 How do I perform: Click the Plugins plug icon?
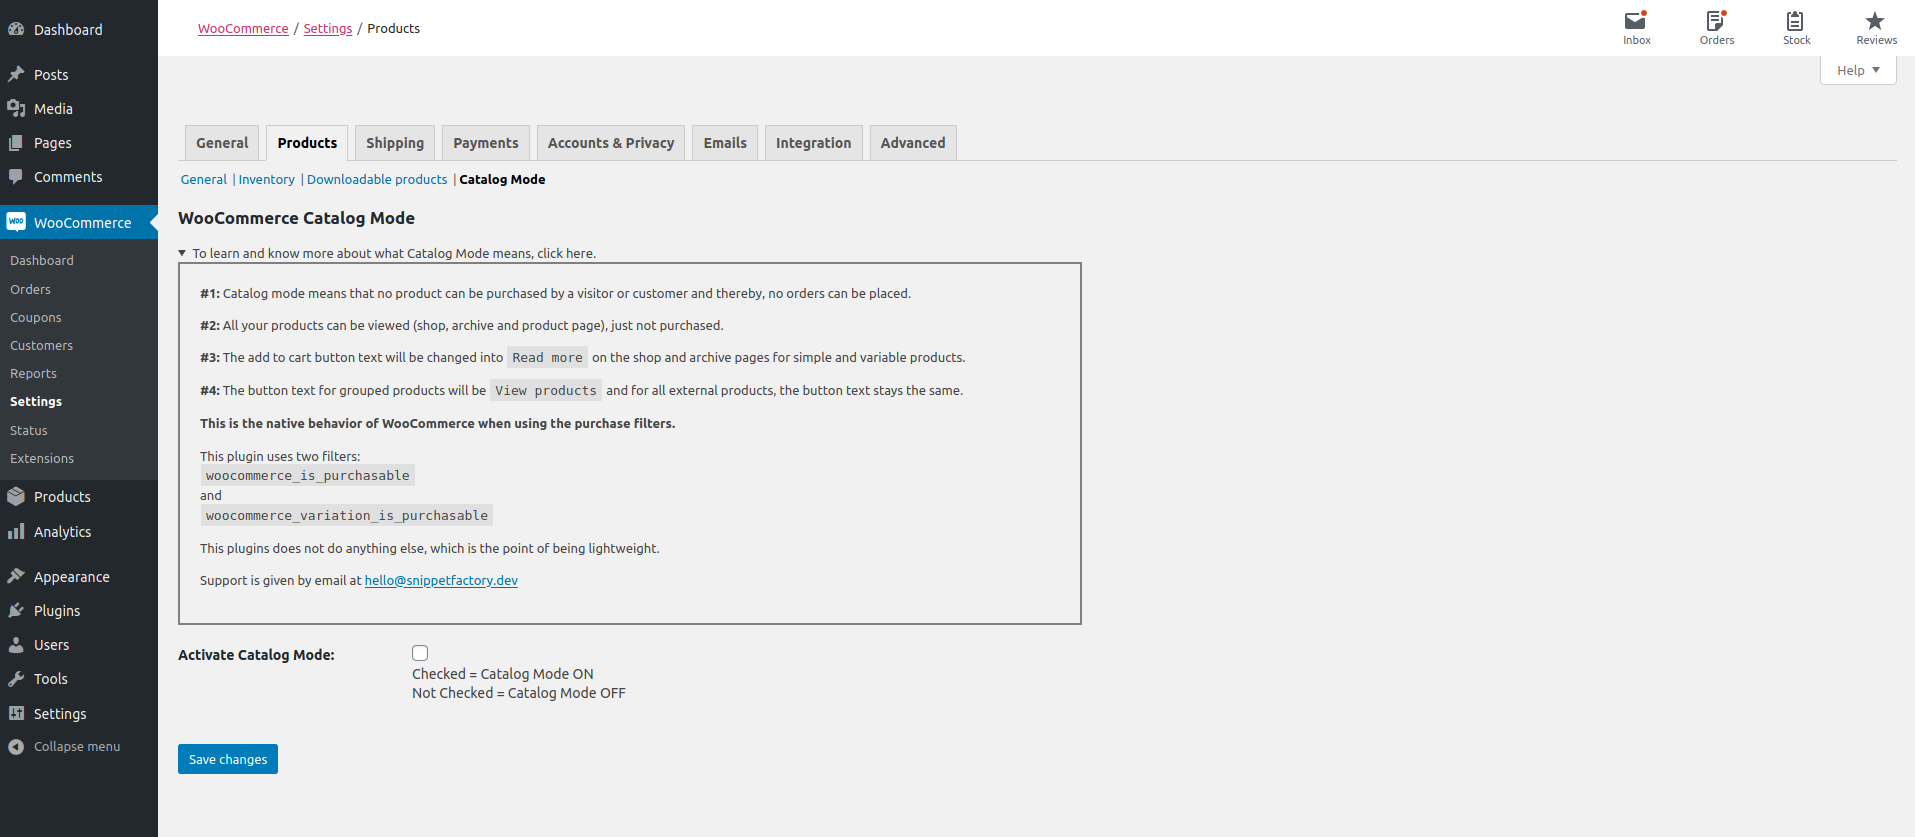point(16,610)
